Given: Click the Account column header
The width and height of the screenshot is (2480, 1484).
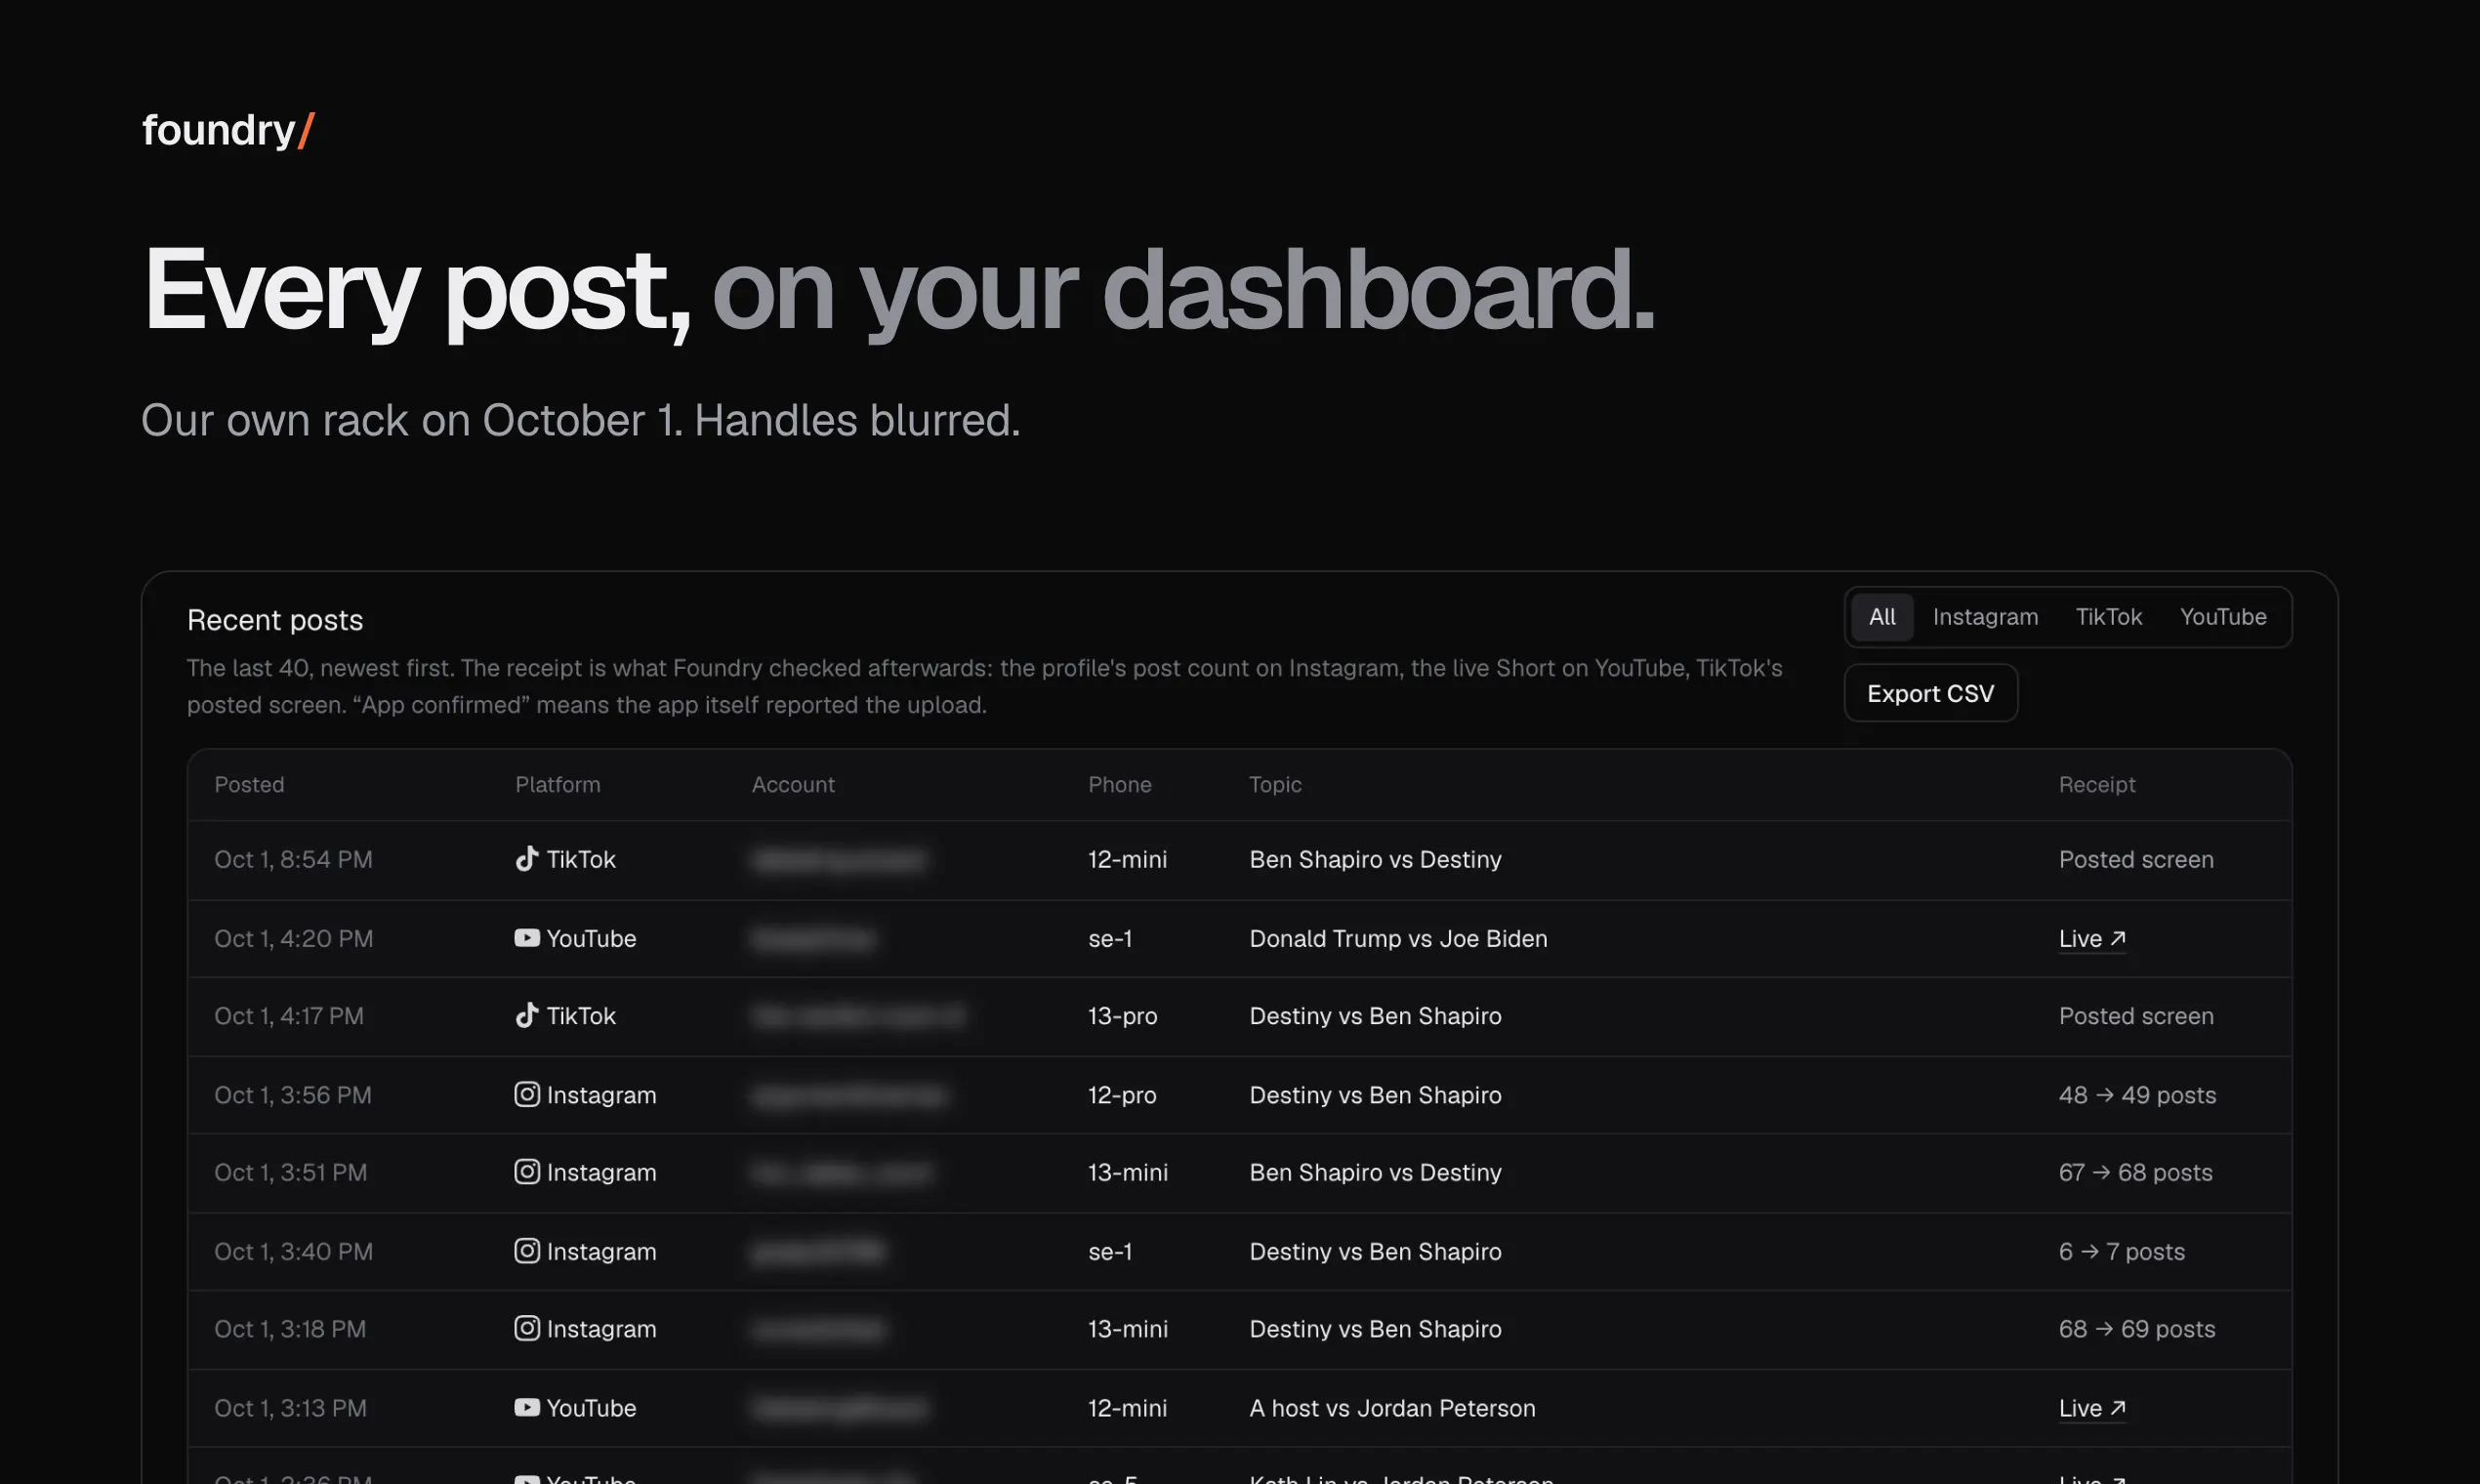Looking at the screenshot, I should coord(793,785).
